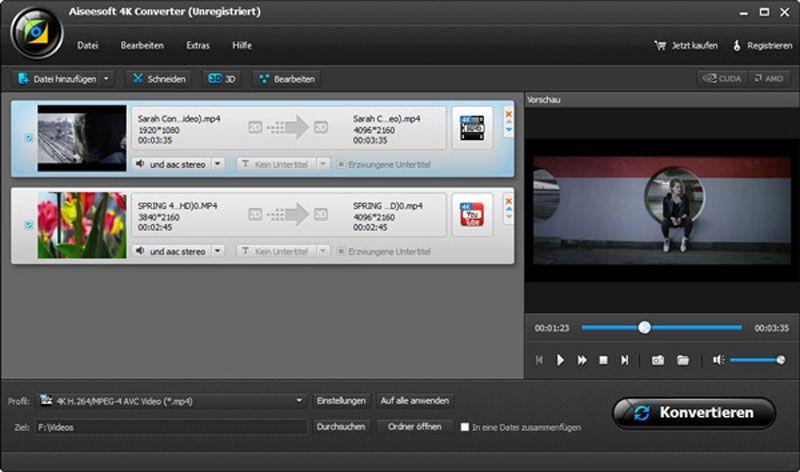Click the output filename SPRING ...D)0.mp4
This screenshot has height=472, width=800.
point(388,206)
